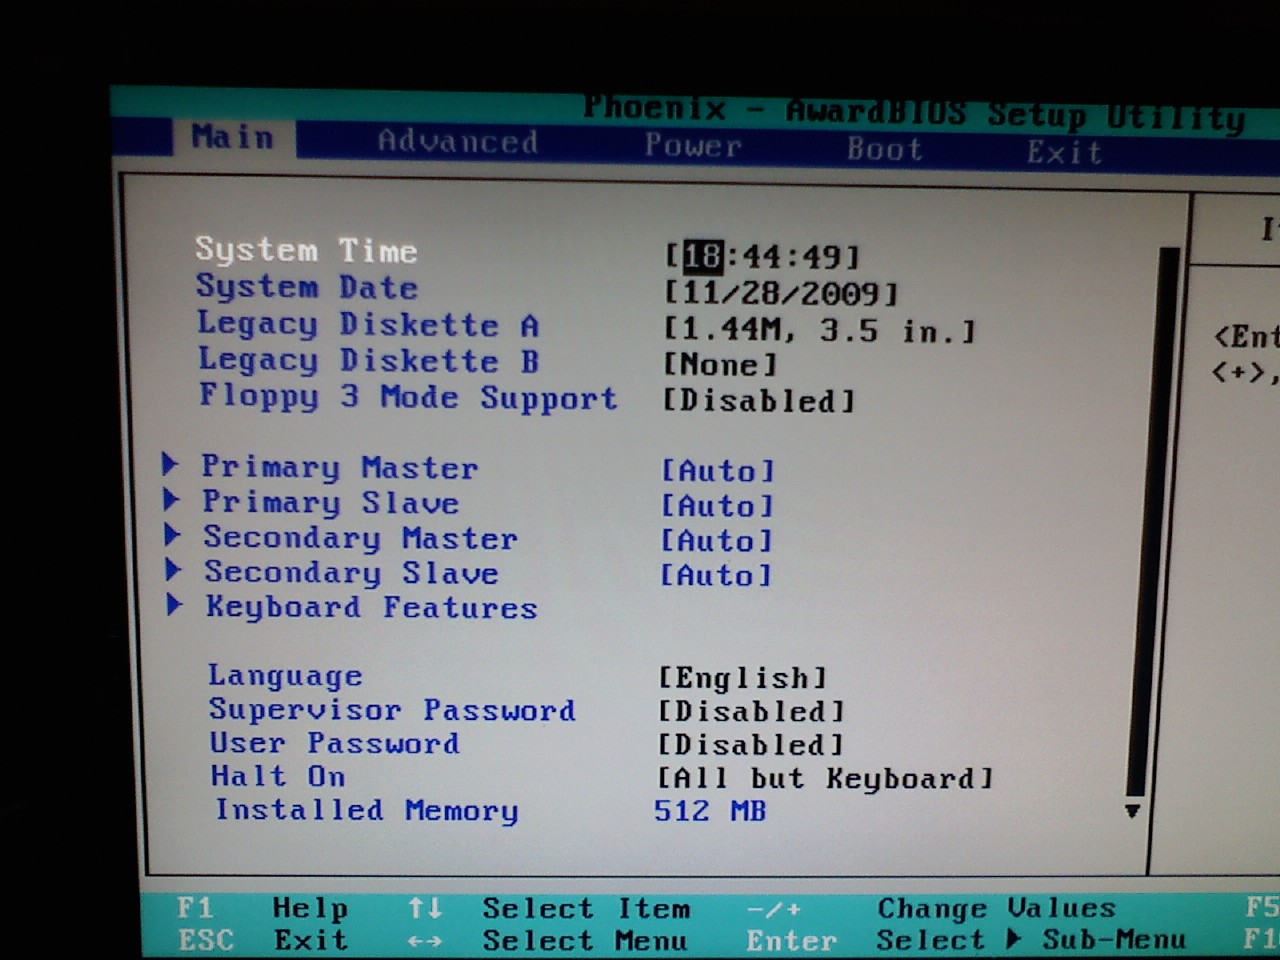Click the 512 MB memory value

[x=710, y=811]
